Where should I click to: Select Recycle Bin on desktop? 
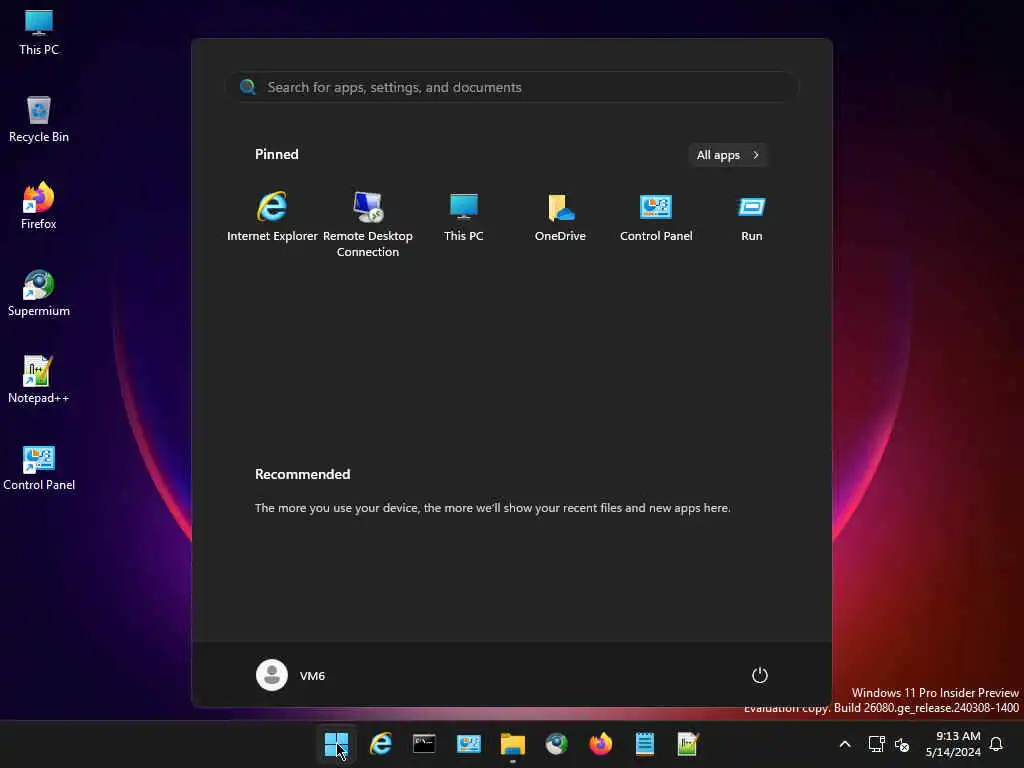pos(39,120)
